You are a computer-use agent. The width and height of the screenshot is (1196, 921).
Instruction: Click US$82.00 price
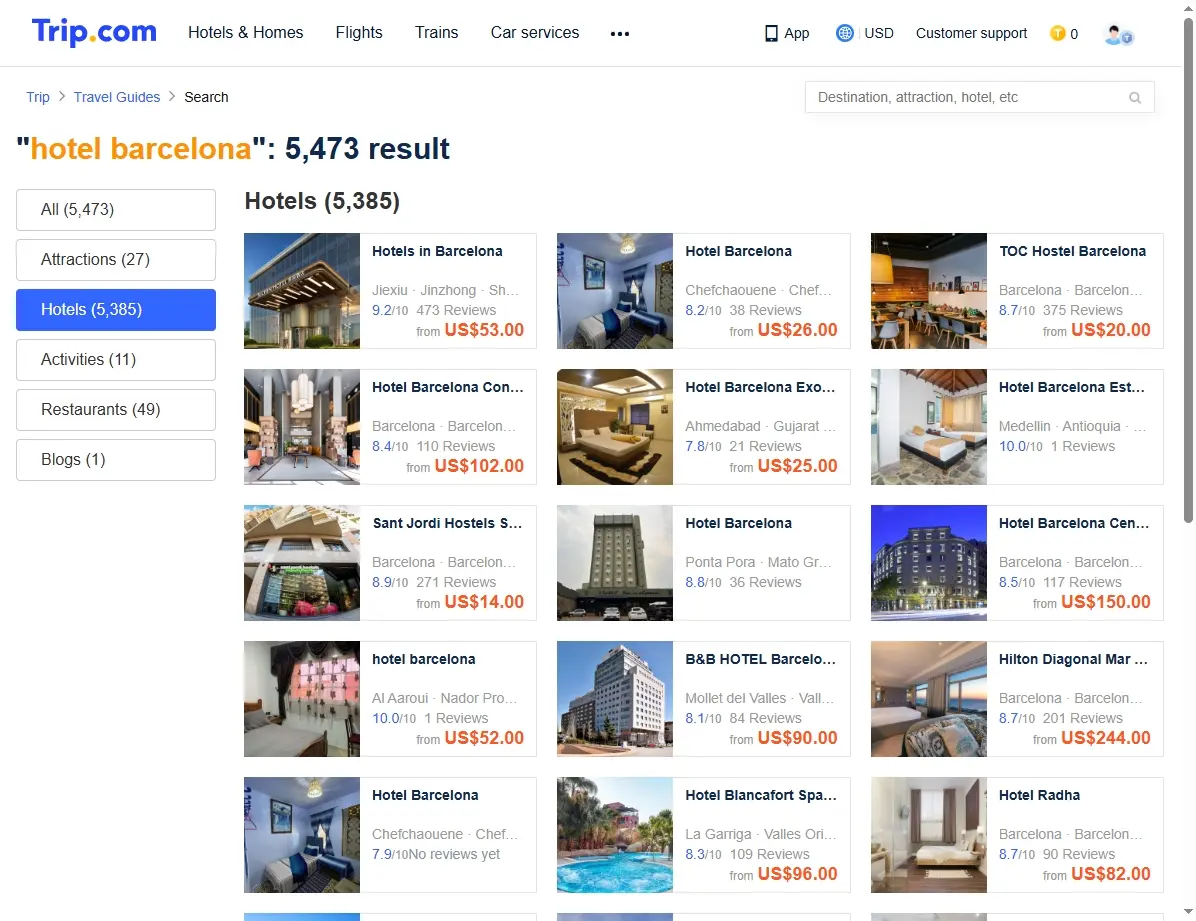pyautogui.click(x=1111, y=874)
